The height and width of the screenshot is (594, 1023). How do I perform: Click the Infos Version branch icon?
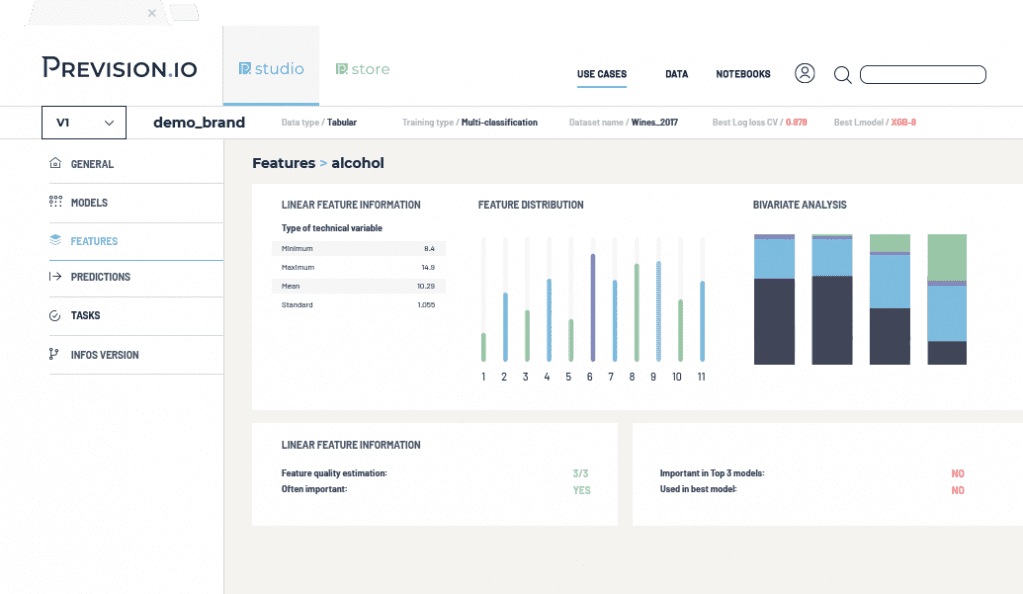[55, 355]
